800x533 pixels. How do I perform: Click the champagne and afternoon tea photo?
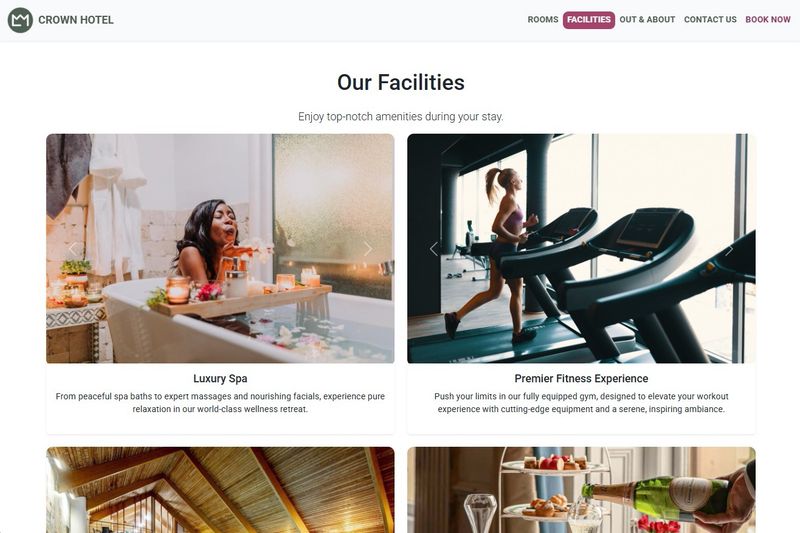[x=581, y=490]
